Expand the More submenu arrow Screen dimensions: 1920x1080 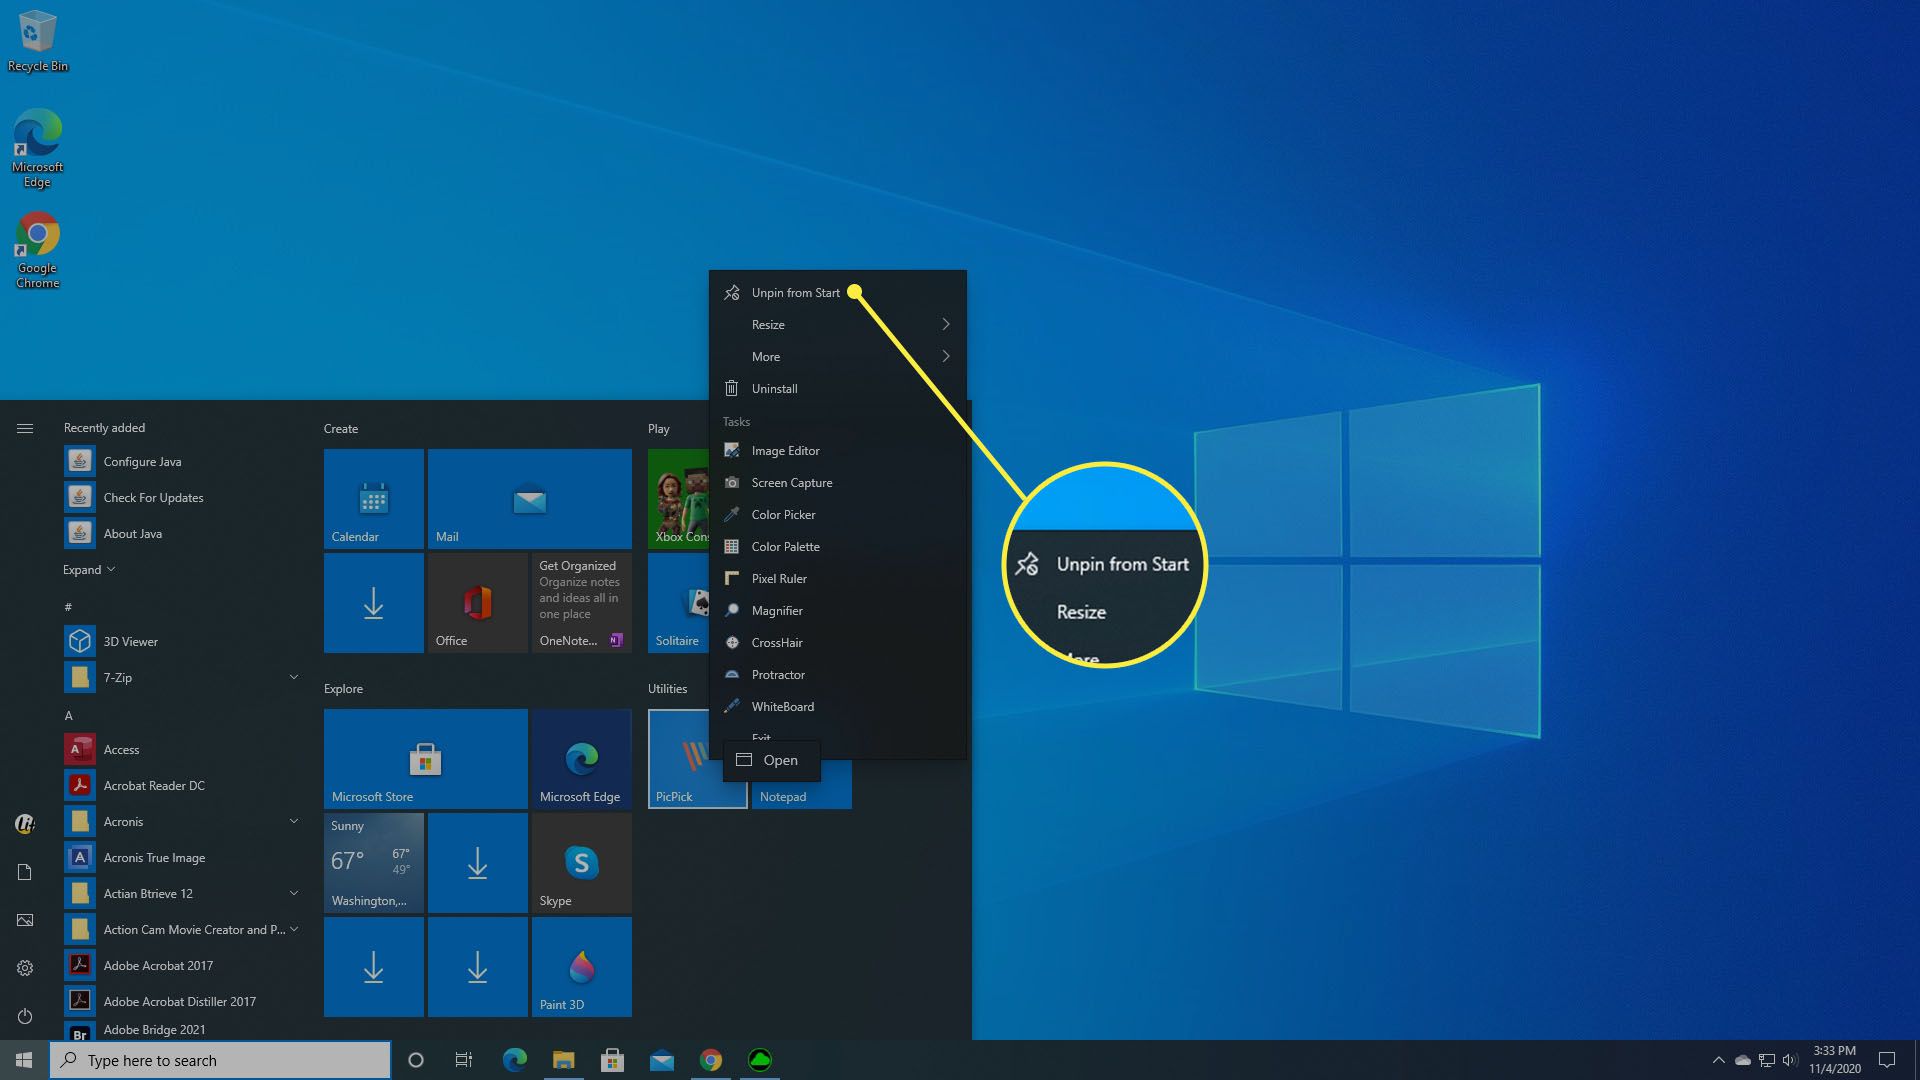pos(945,356)
